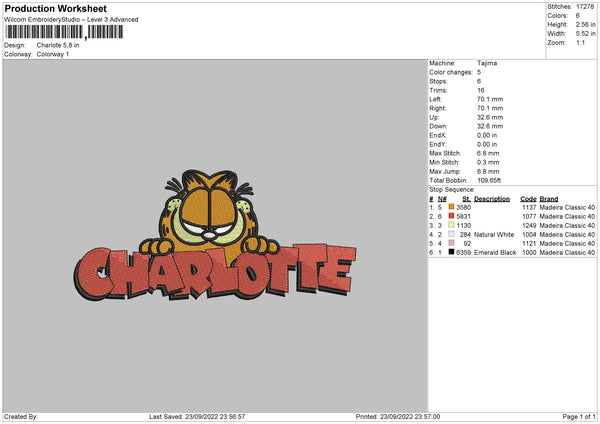
Task: Click the 'Code' column header
Action: click(x=528, y=199)
